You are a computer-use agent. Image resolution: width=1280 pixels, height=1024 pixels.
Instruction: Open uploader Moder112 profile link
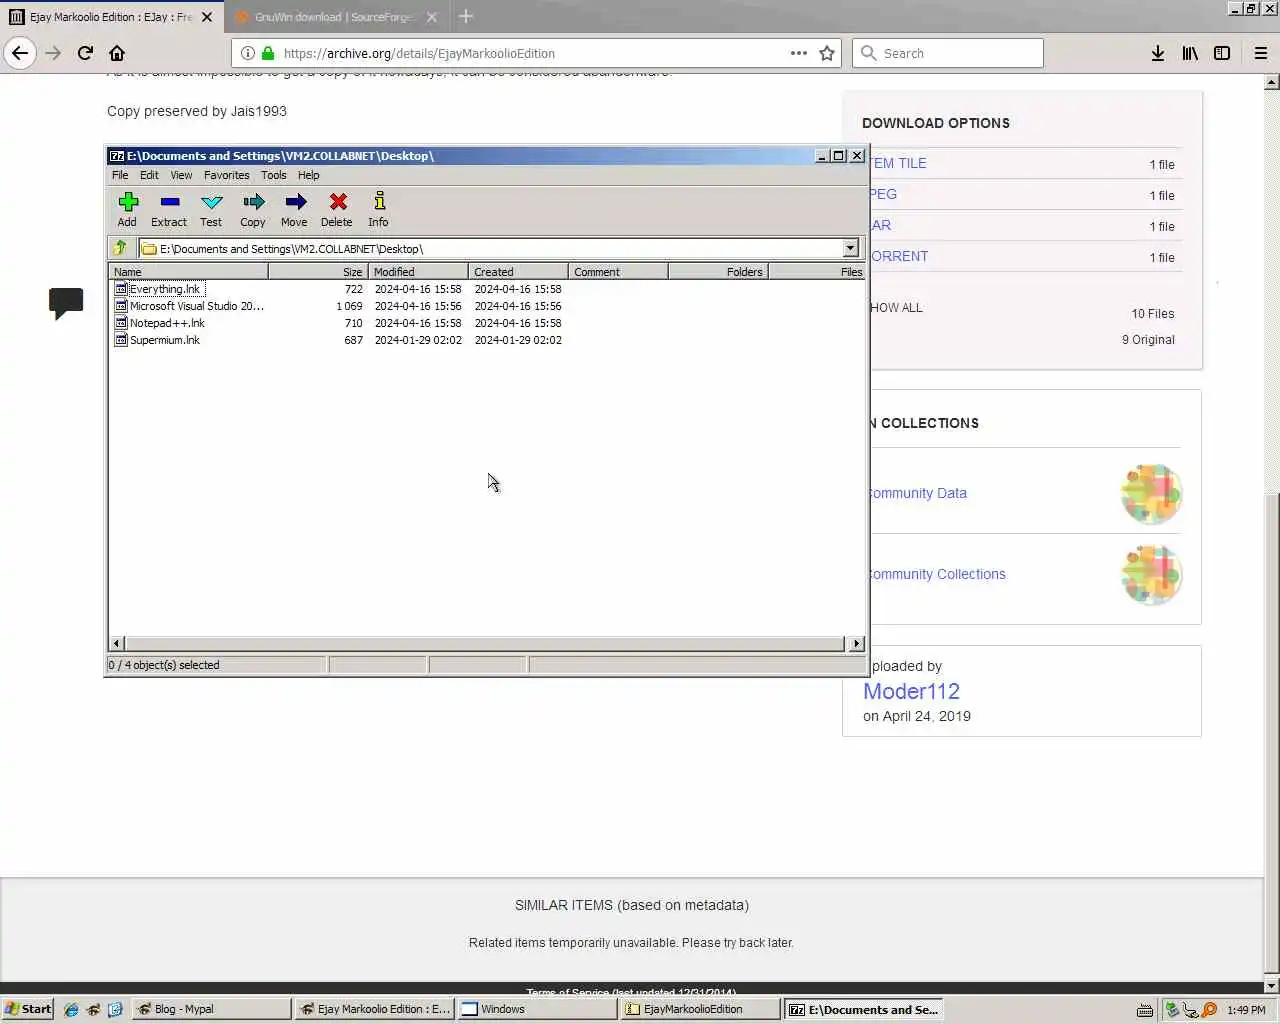tap(911, 692)
